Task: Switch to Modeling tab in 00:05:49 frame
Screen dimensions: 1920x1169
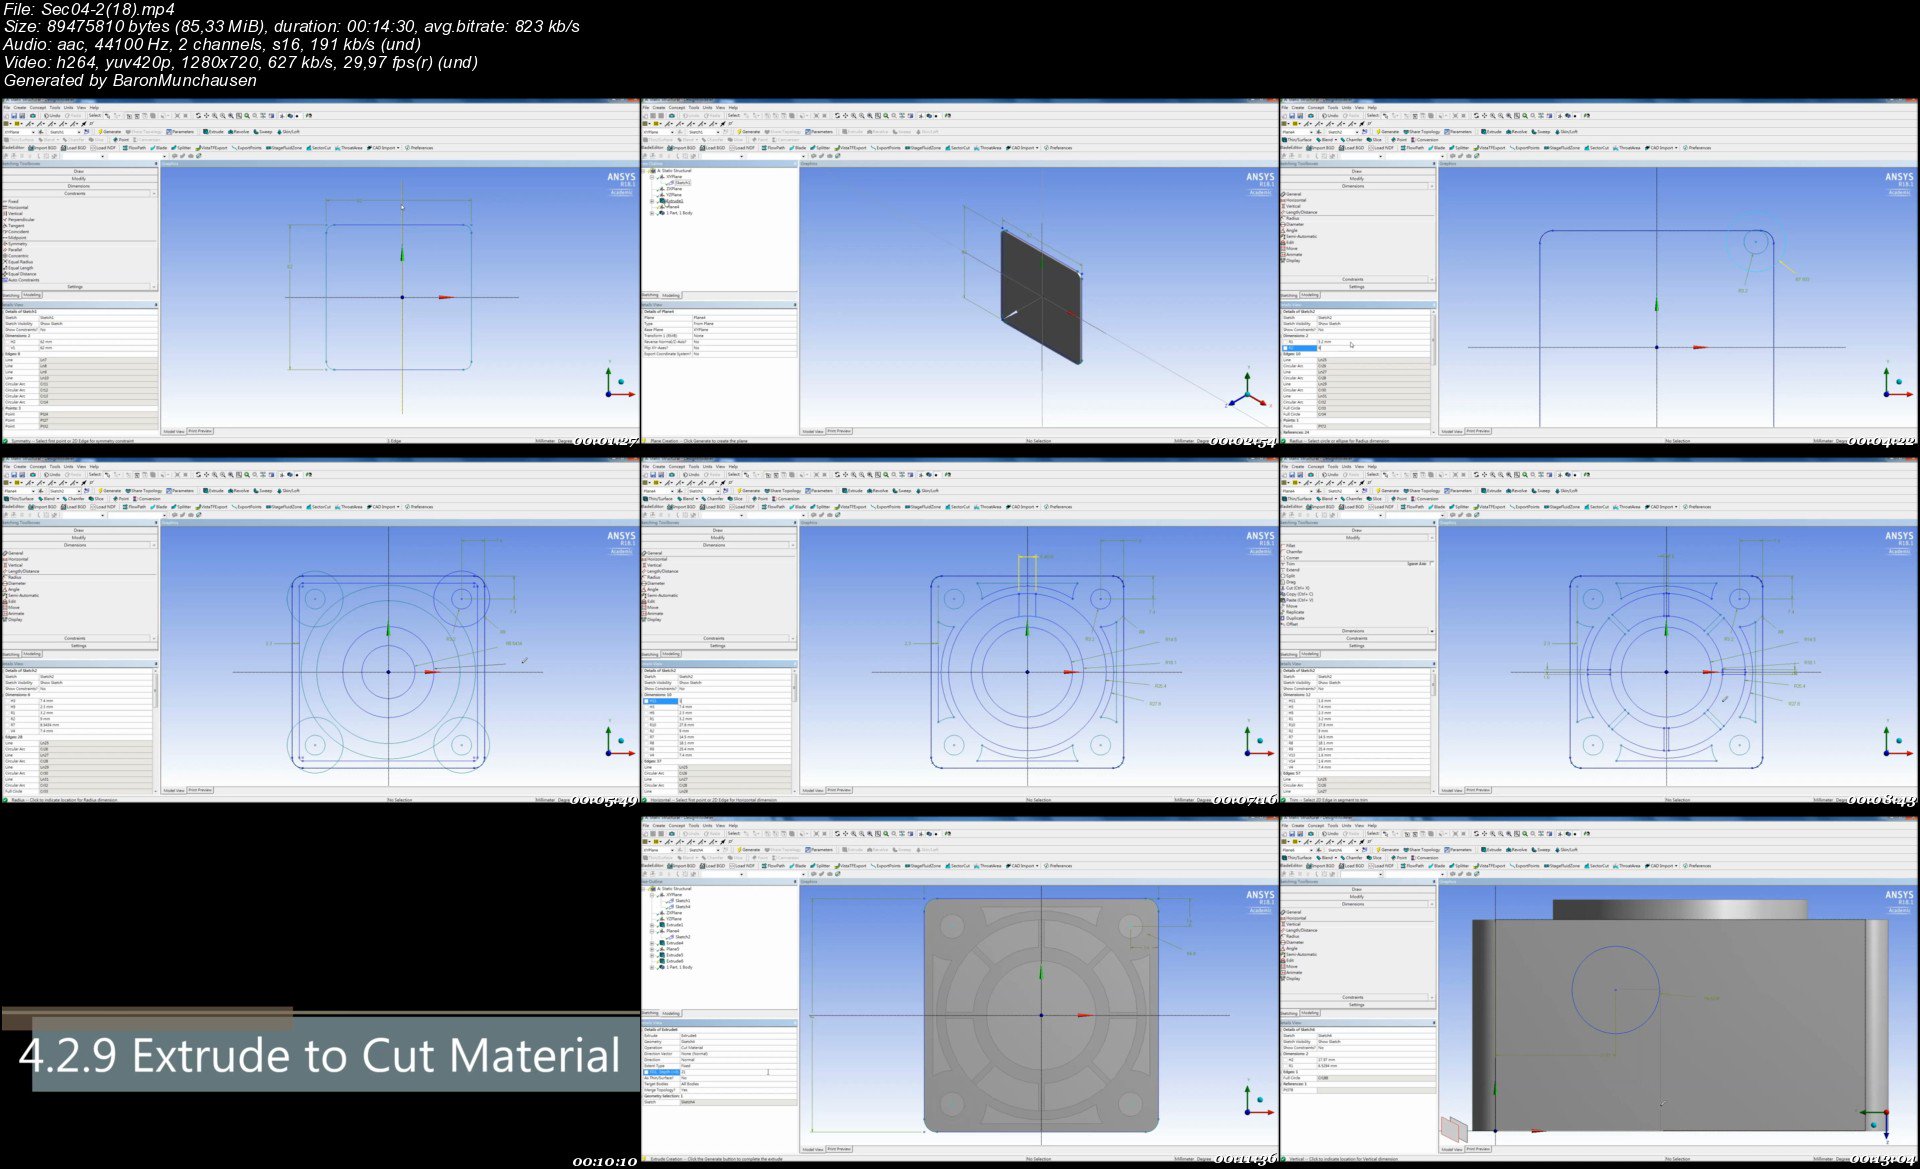Action: (x=32, y=653)
